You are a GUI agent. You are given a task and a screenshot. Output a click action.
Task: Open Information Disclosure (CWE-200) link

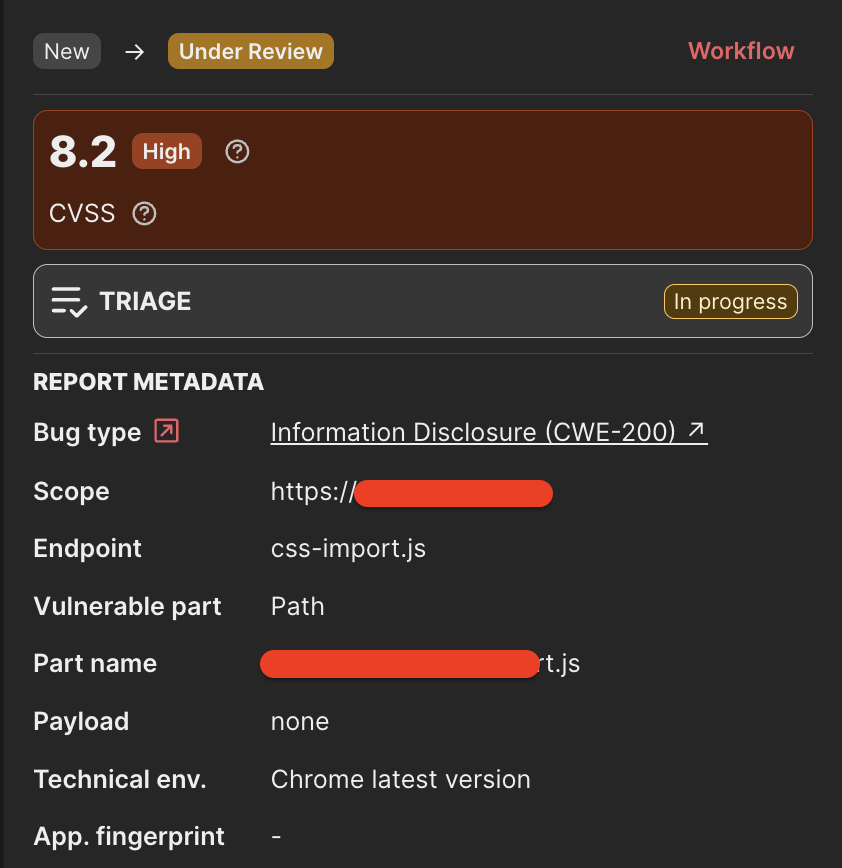(x=489, y=432)
